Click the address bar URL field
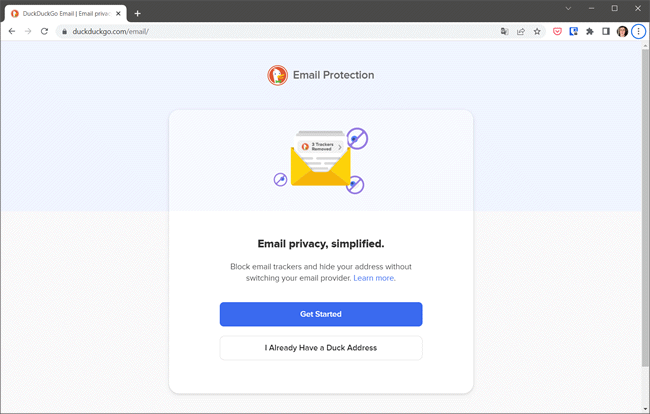This screenshot has width=650, height=414. coord(280,31)
